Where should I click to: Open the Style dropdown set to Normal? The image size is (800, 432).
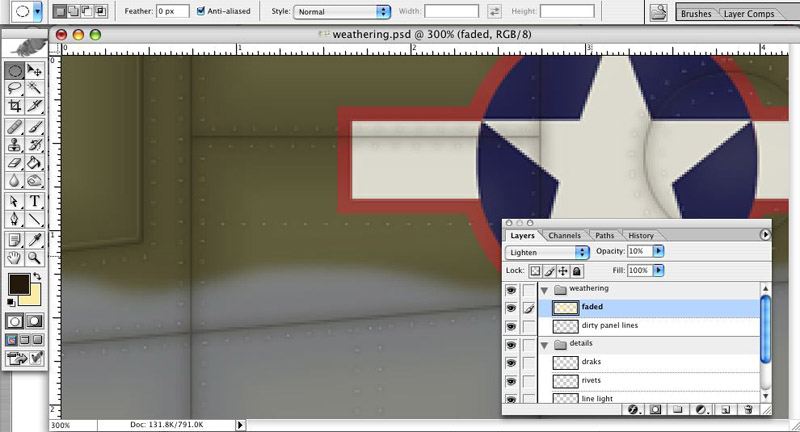click(x=342, y=12)
